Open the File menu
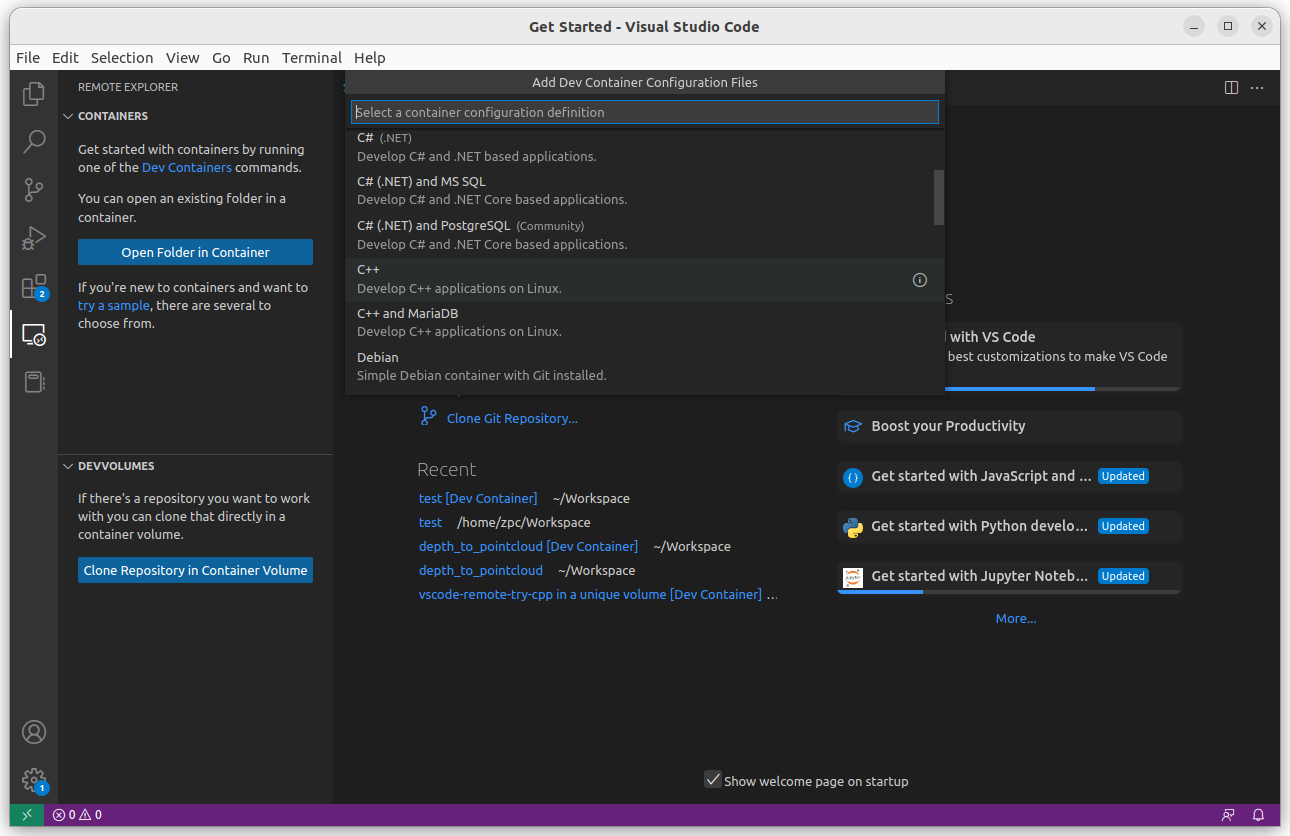Screen dimensions: 1290x836 pos(28,58)
